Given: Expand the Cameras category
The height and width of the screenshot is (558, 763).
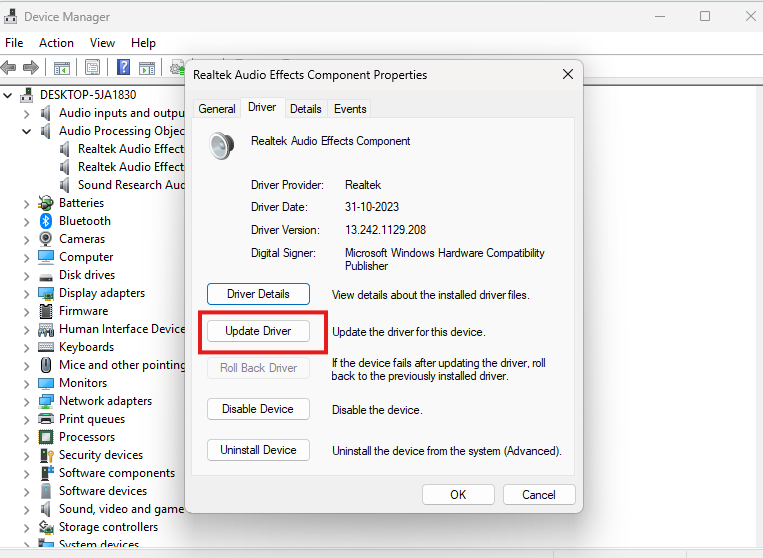Looking at the screenshot, I should tap(26, 240).
